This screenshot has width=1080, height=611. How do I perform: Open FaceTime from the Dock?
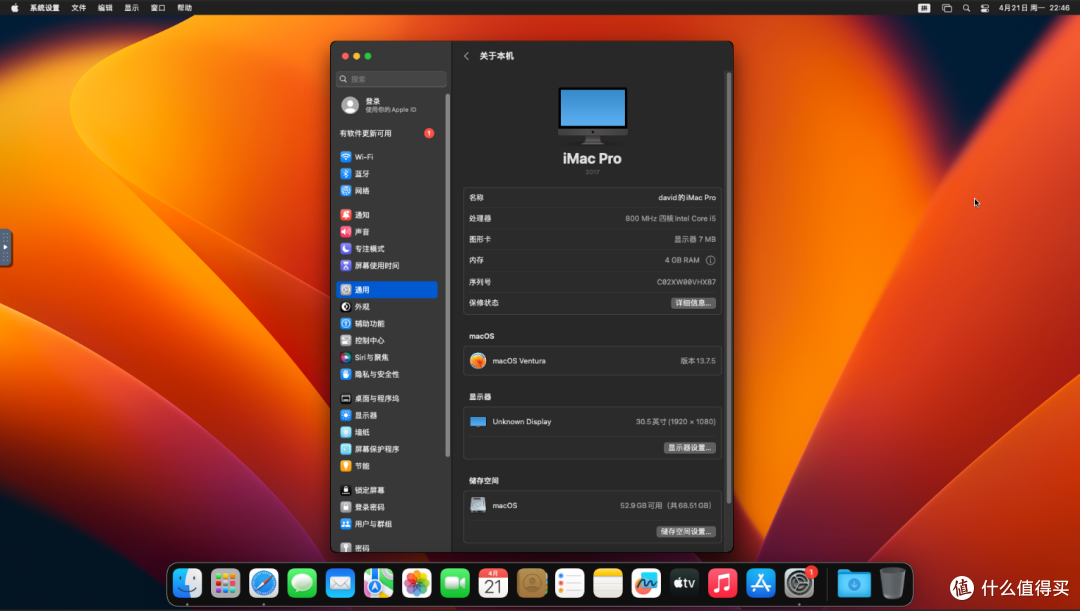point(455,583)
